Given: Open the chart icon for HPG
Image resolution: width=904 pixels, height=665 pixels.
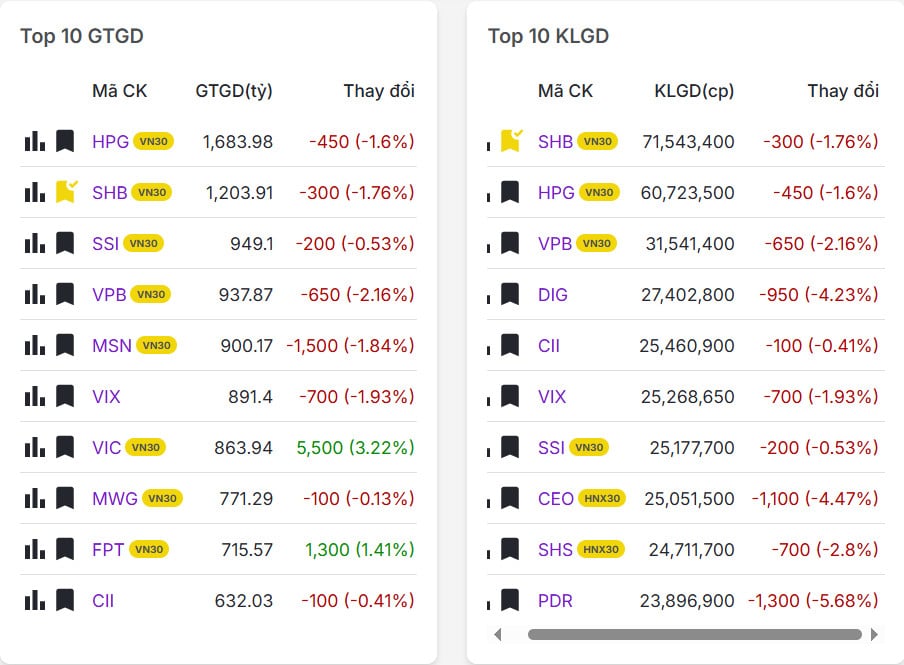Looking at the screenshot, I should click(x=35, y=141).
